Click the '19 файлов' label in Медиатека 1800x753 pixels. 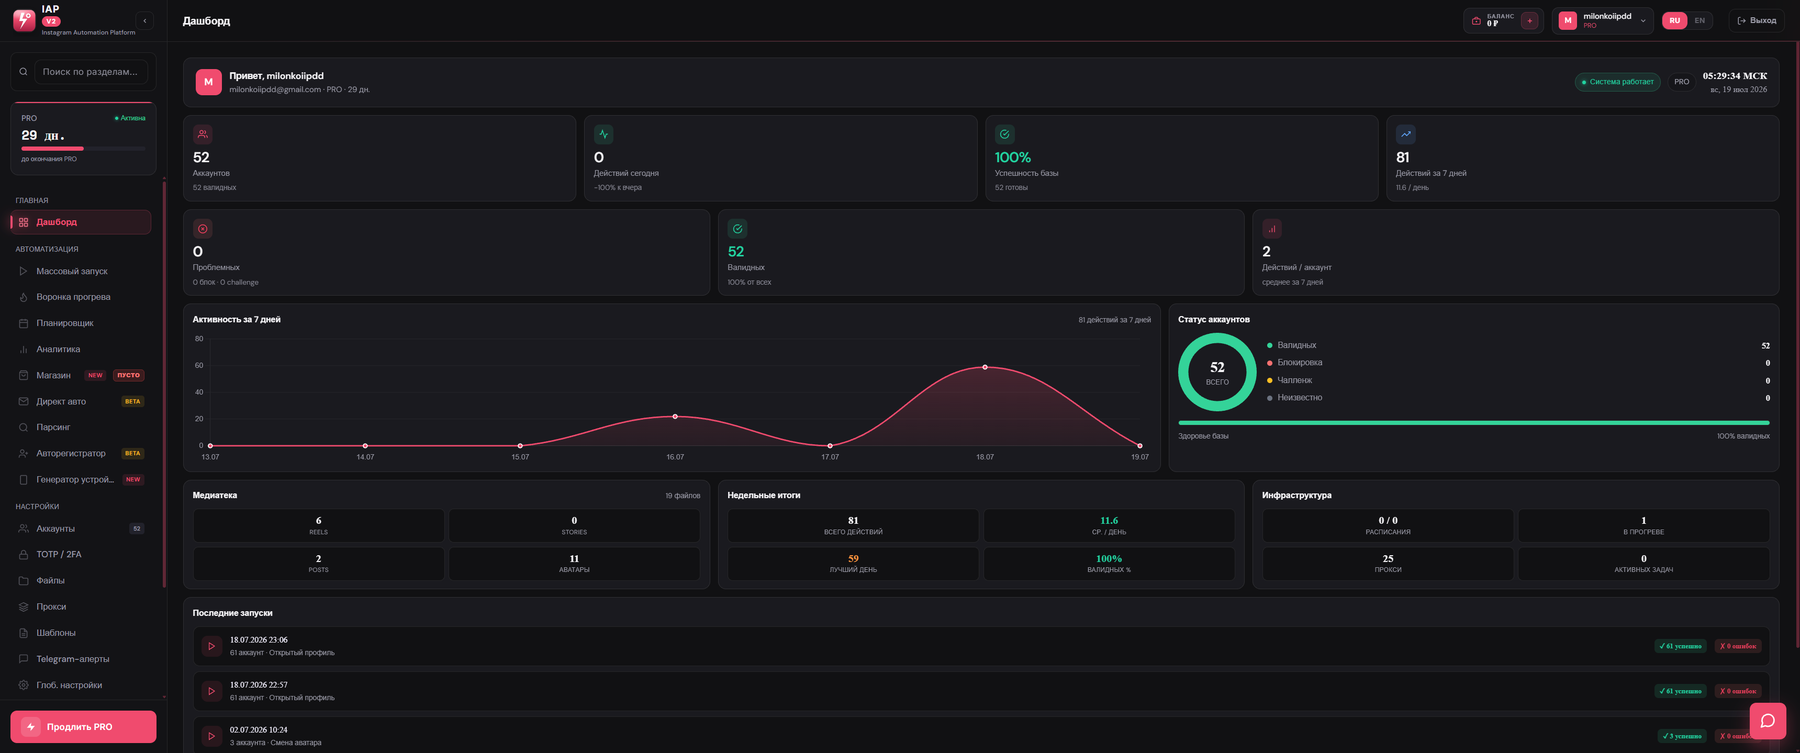pyautogui.click(x=683, y=496)
